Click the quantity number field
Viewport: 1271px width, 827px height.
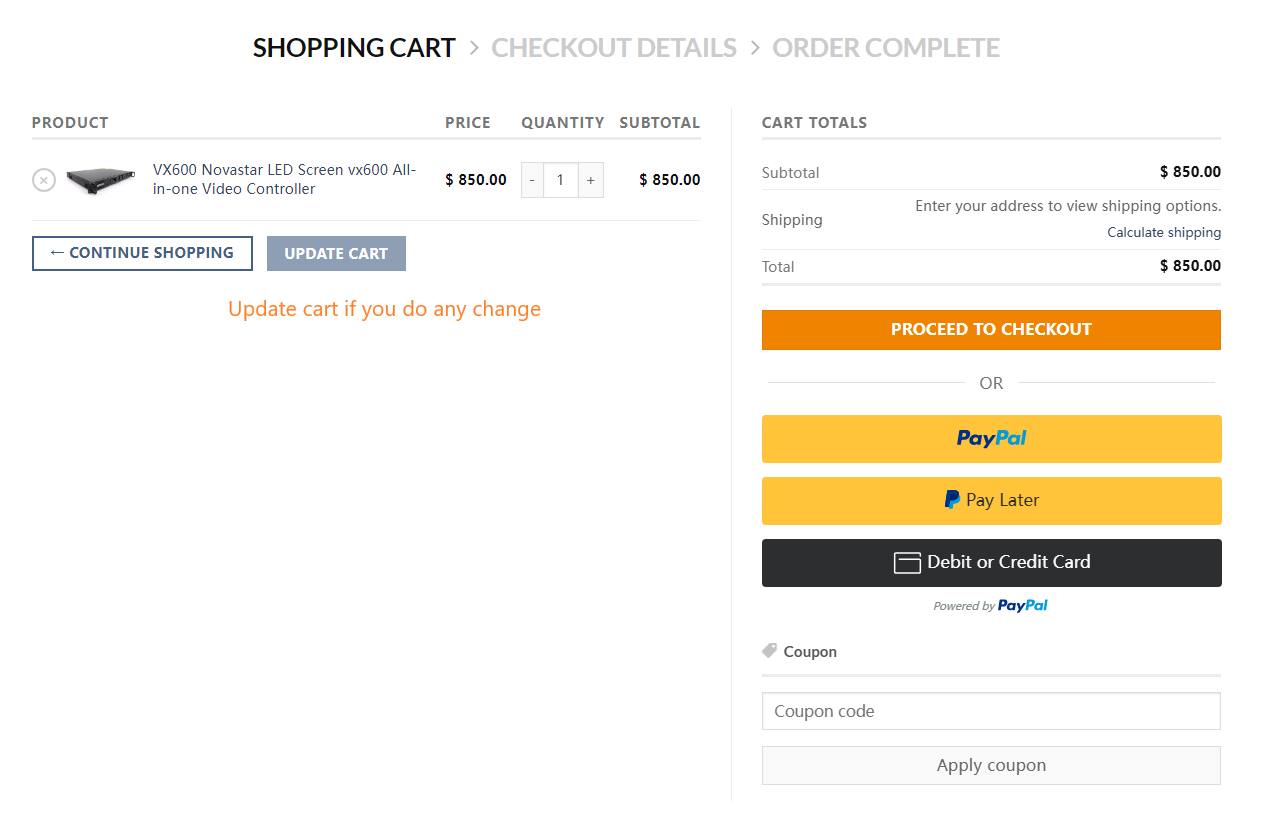tap(561, 180)
